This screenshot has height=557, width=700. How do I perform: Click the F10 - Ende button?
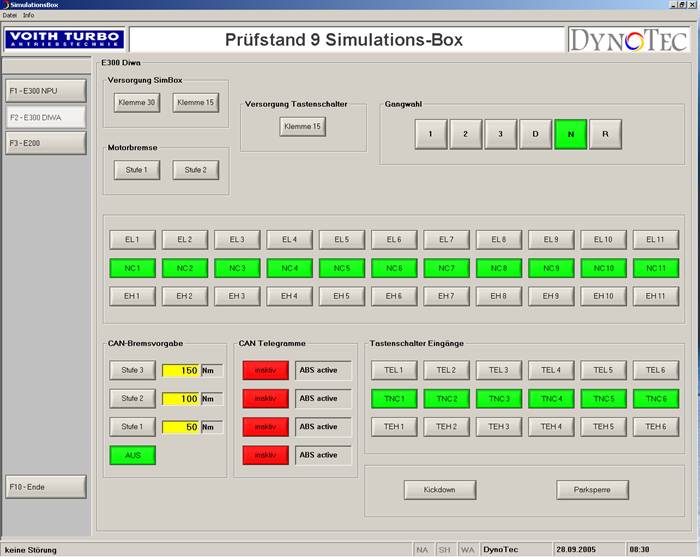point(45,487)
